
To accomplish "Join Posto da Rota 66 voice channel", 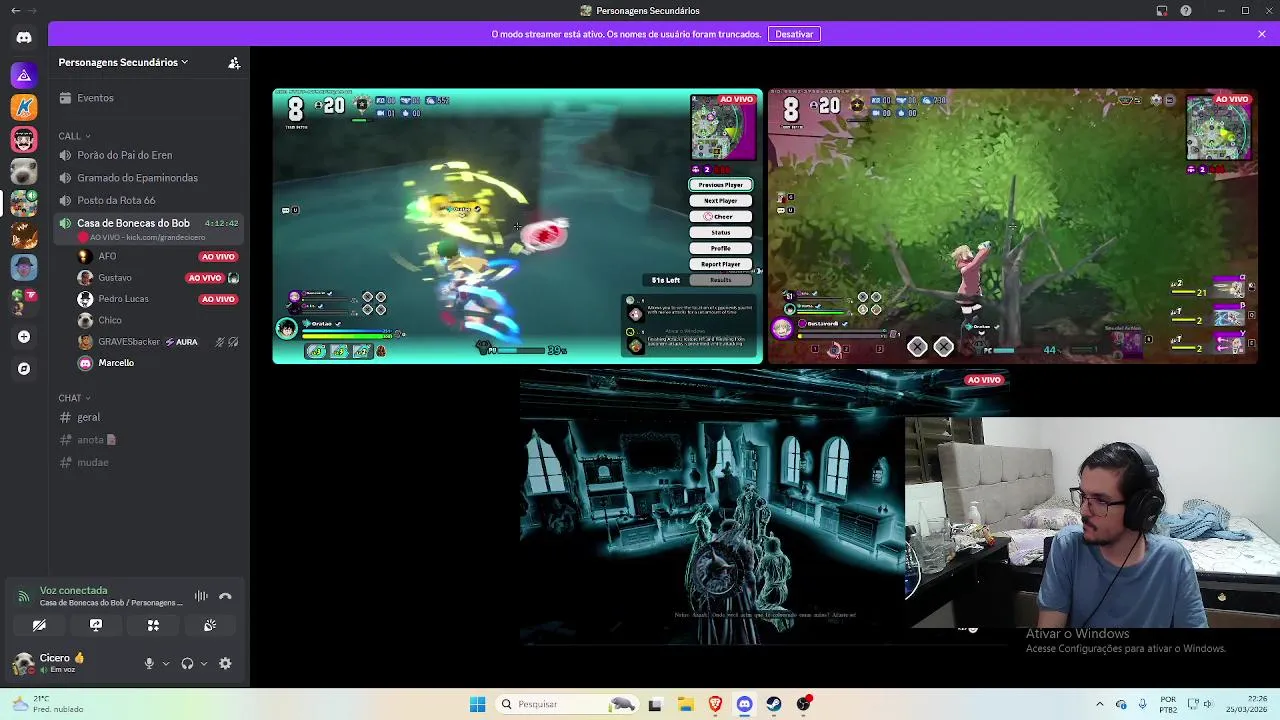I will [150, 200].
